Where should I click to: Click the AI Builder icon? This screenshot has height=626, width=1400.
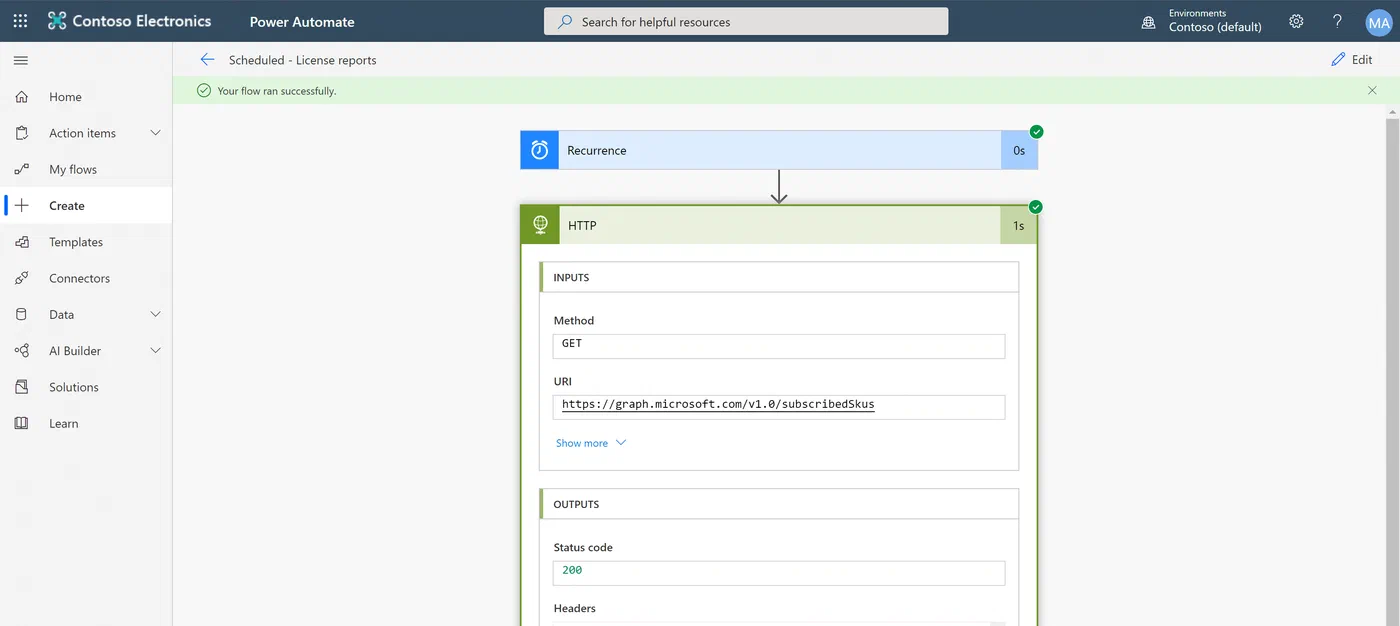(22, 351)
